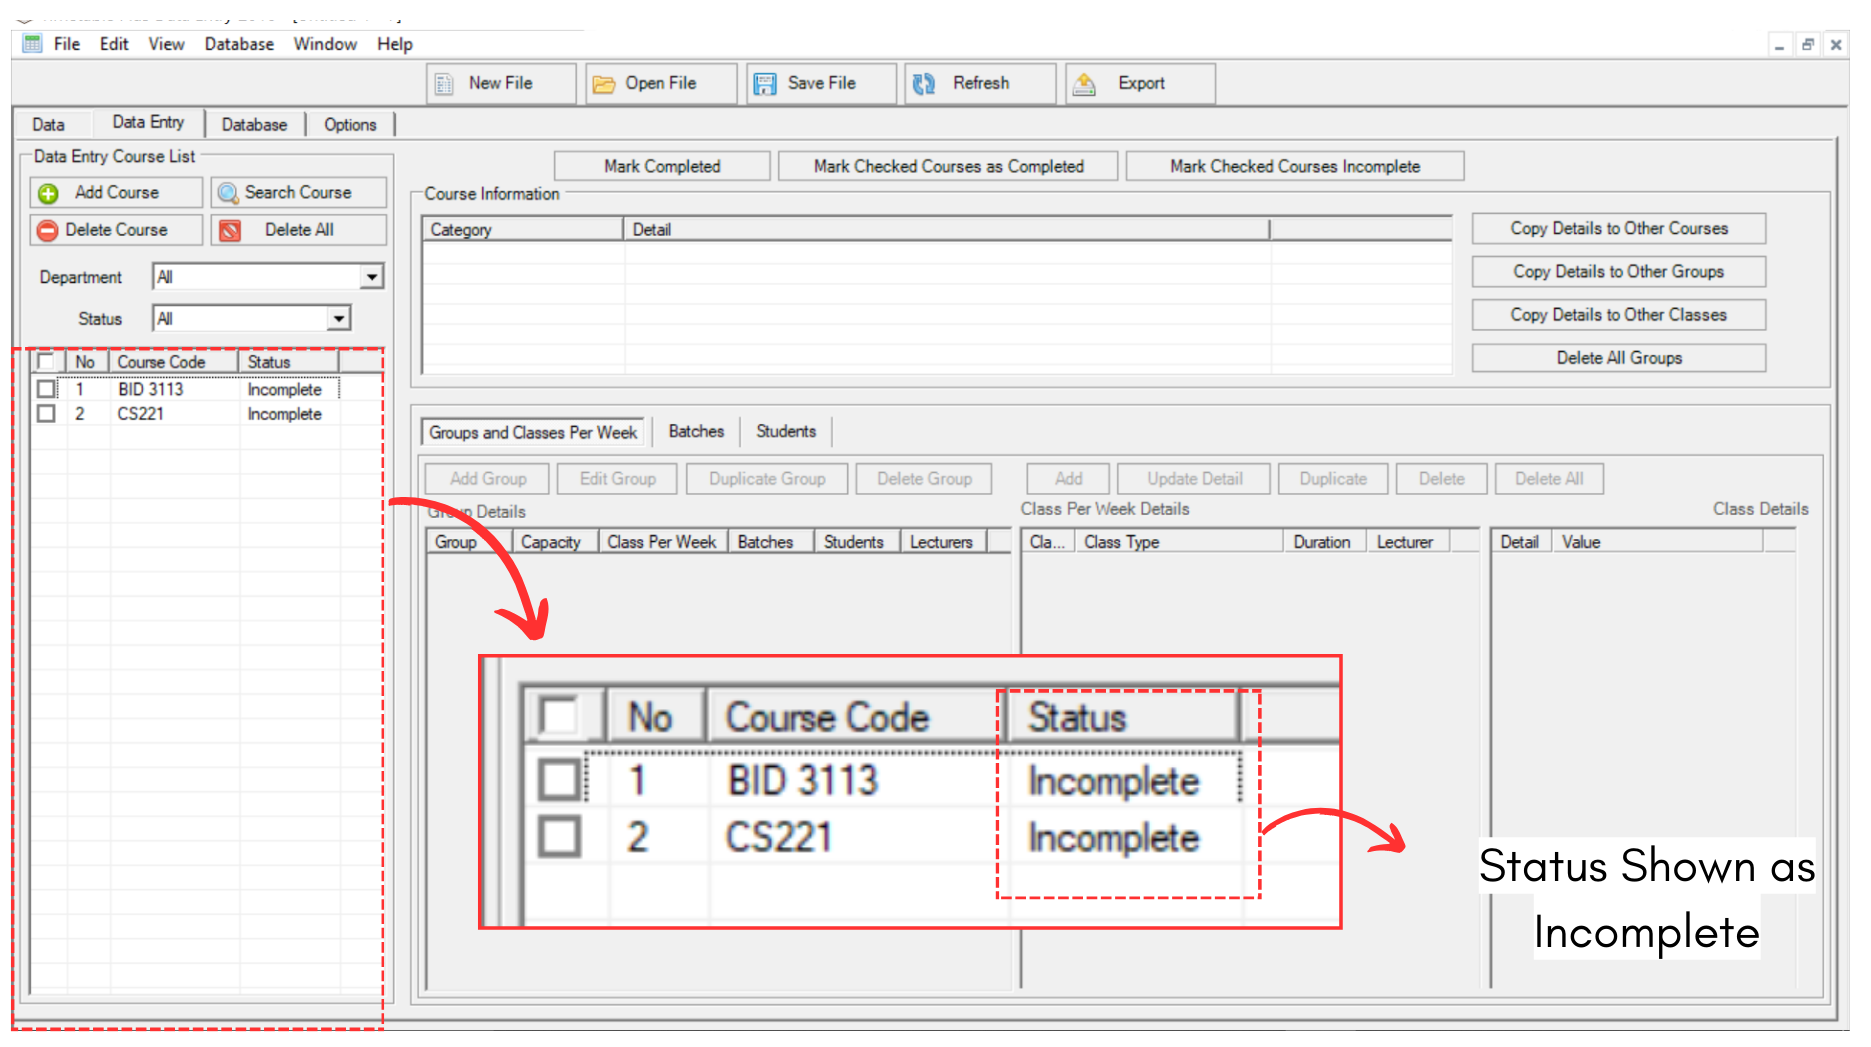Click Copy Details to Other Groups button
Image resolution: width=1871 pixels, height=1047 pixels.
pyautogui.click(x=1618, y=272)
